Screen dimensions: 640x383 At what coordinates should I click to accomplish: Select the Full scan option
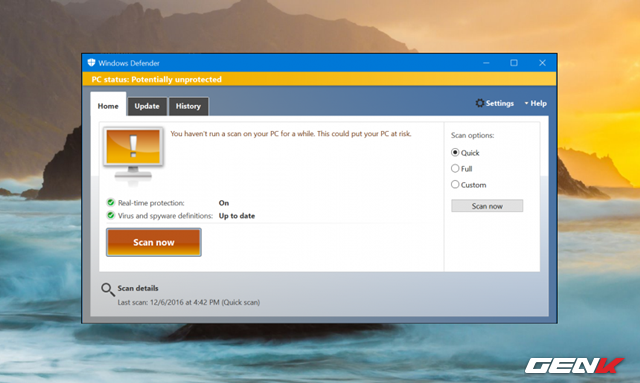coord(455,168)
